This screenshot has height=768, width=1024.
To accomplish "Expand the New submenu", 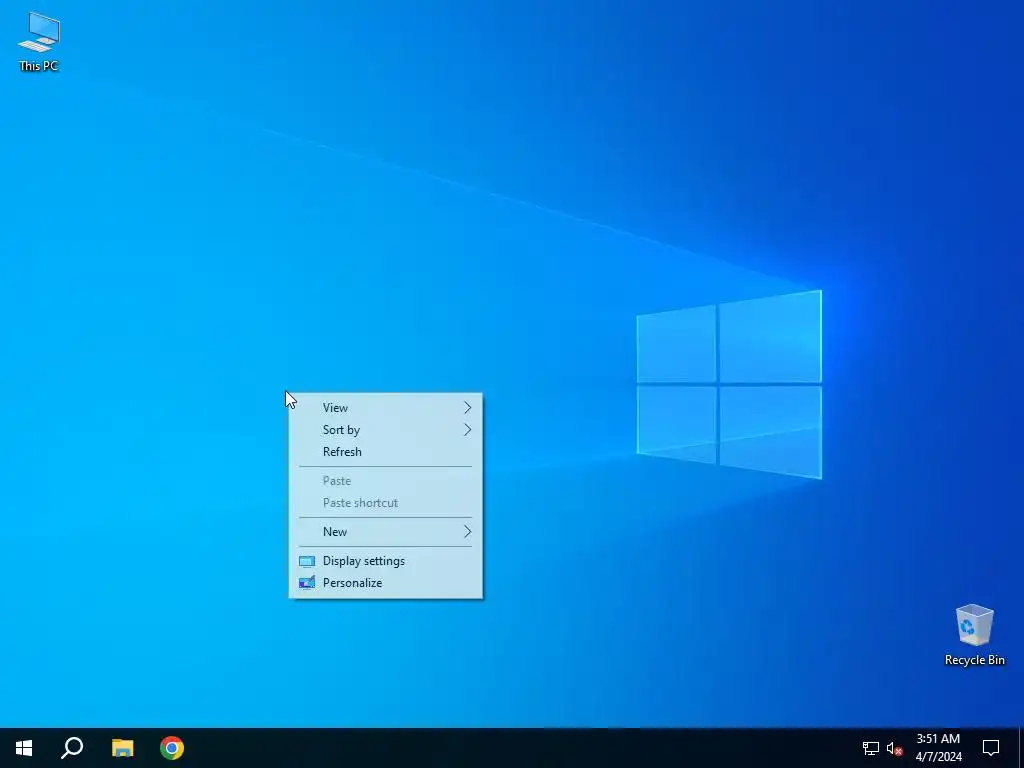I will (x=385, y=532).
